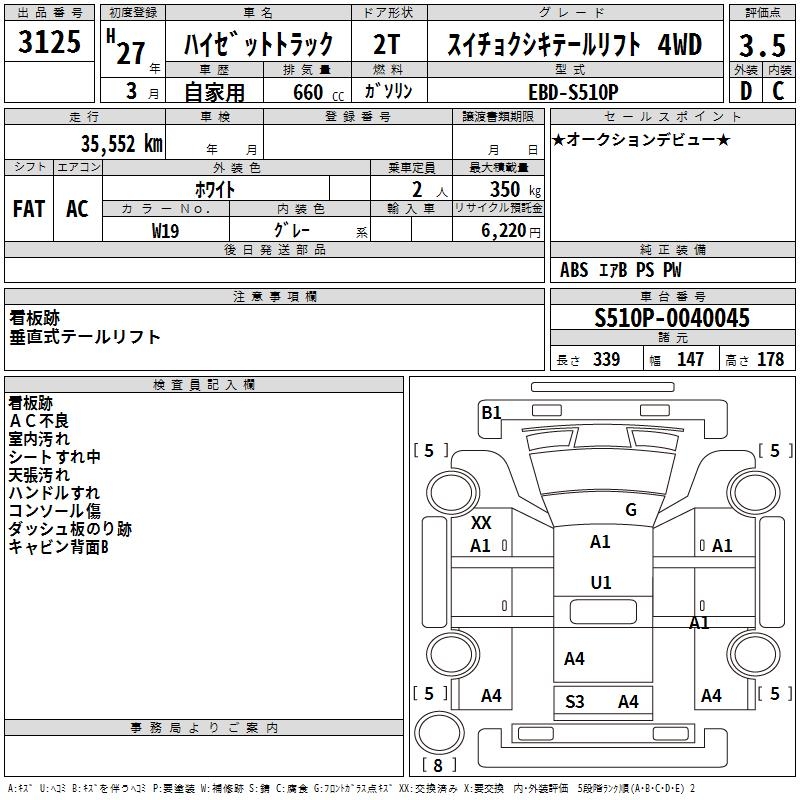The height and width of the screenshot is (800, 800).
Task: Click the recycle deposit 6,220 yen value
Action: point(512,230)
